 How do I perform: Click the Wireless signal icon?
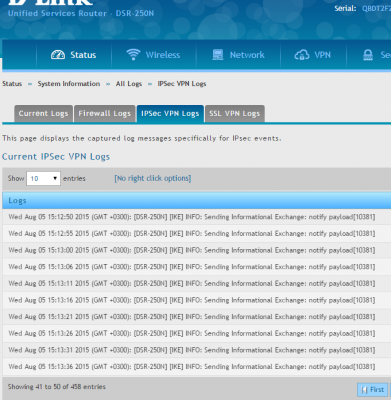click(133, 55)
